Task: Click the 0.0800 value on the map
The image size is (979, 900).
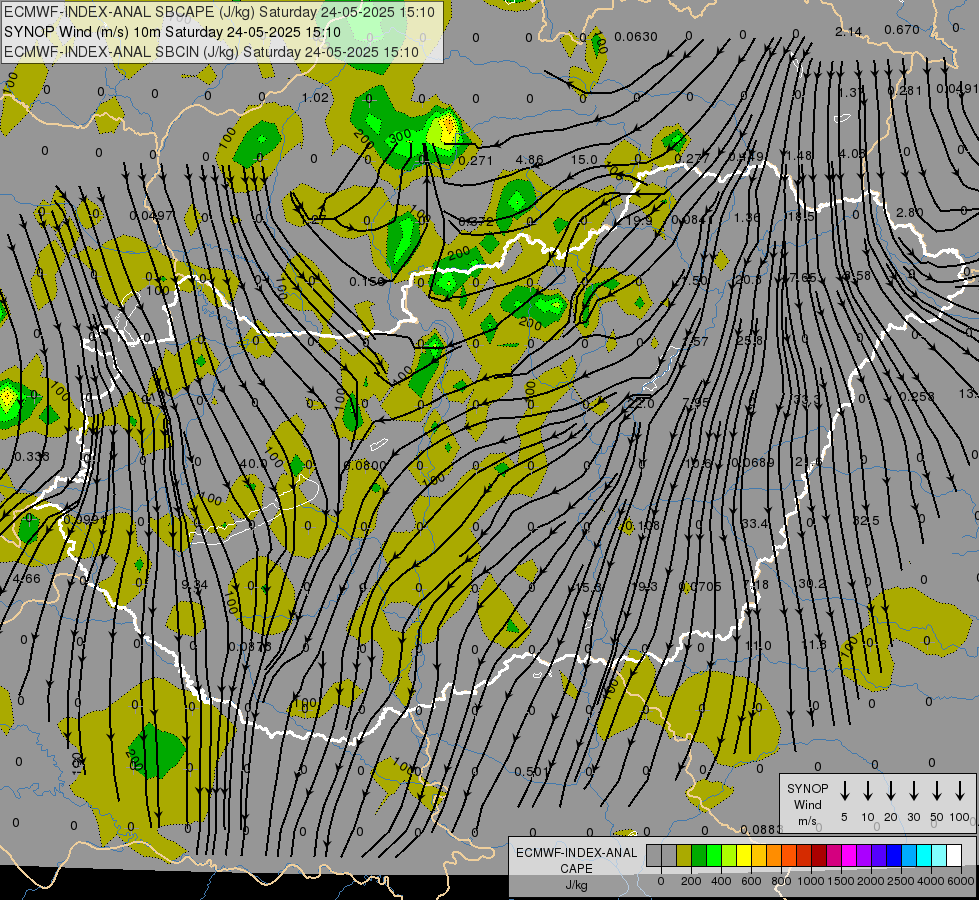Action: [365, 465]
